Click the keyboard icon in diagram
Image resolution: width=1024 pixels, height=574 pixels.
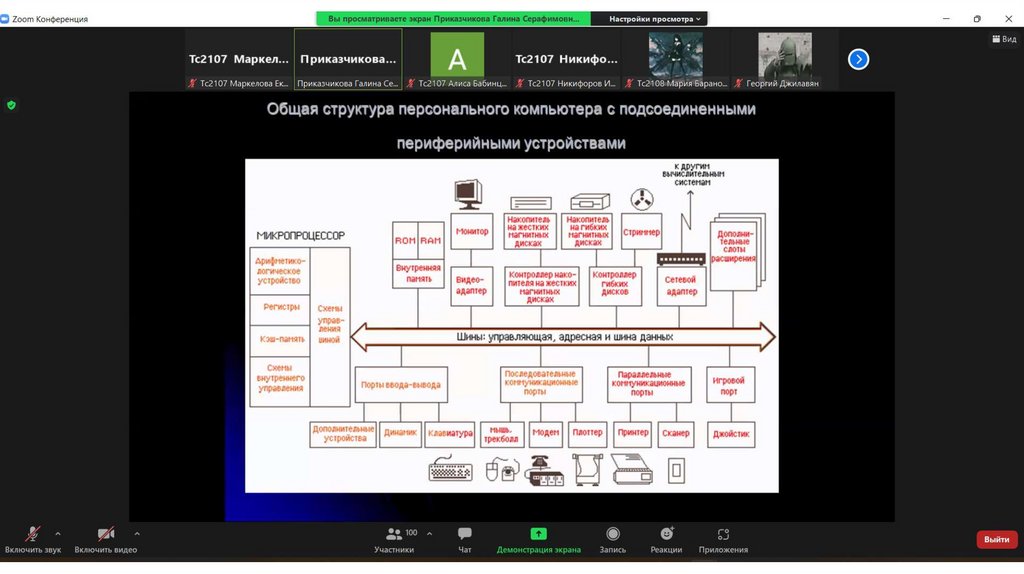pyautogui.click(x=451, y=469)
